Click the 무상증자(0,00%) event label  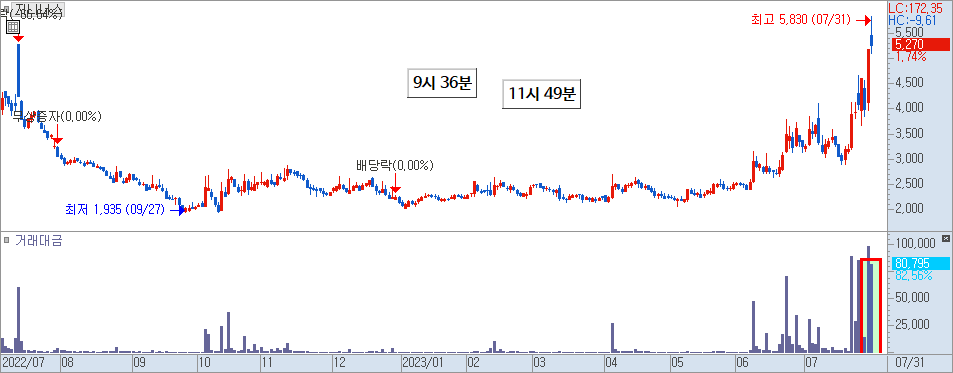coord(57,116)
